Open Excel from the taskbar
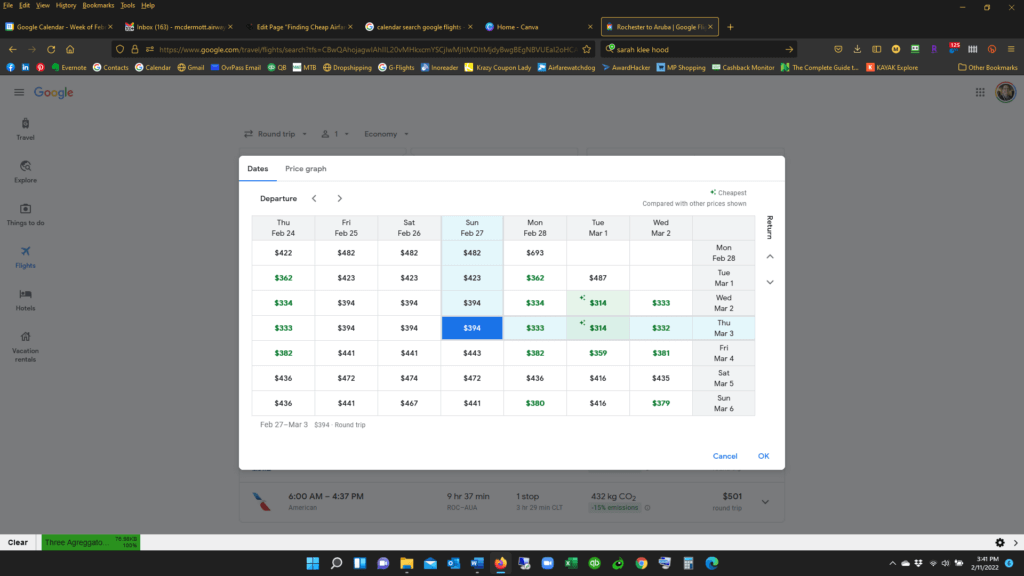The image size is (1024, 576). [x=571, y=563]
